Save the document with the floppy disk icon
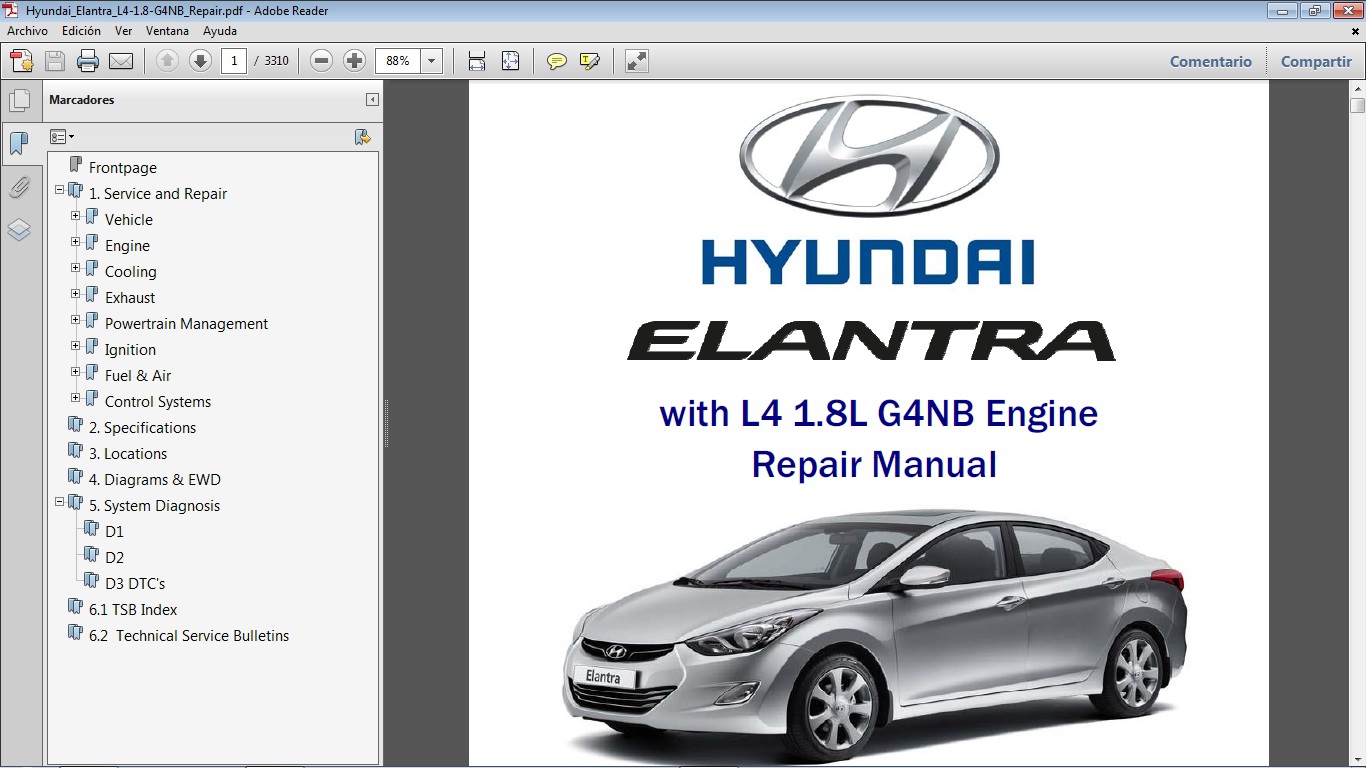 pos(55,61)
